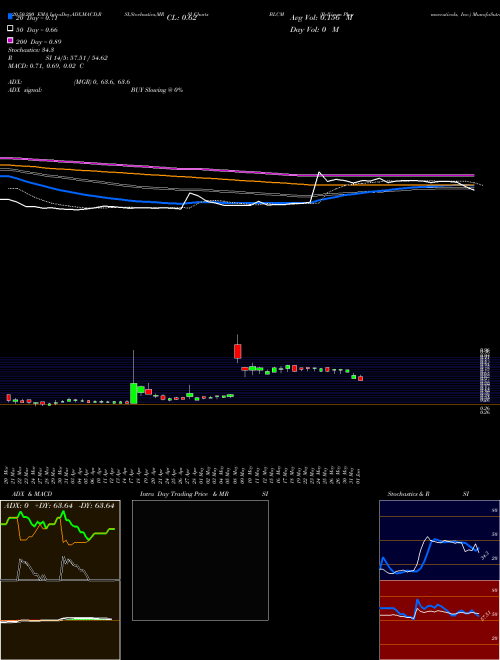
Task: Click the 'Avg Vol: 0.156 M' label
Action: (x=321, y=18)
